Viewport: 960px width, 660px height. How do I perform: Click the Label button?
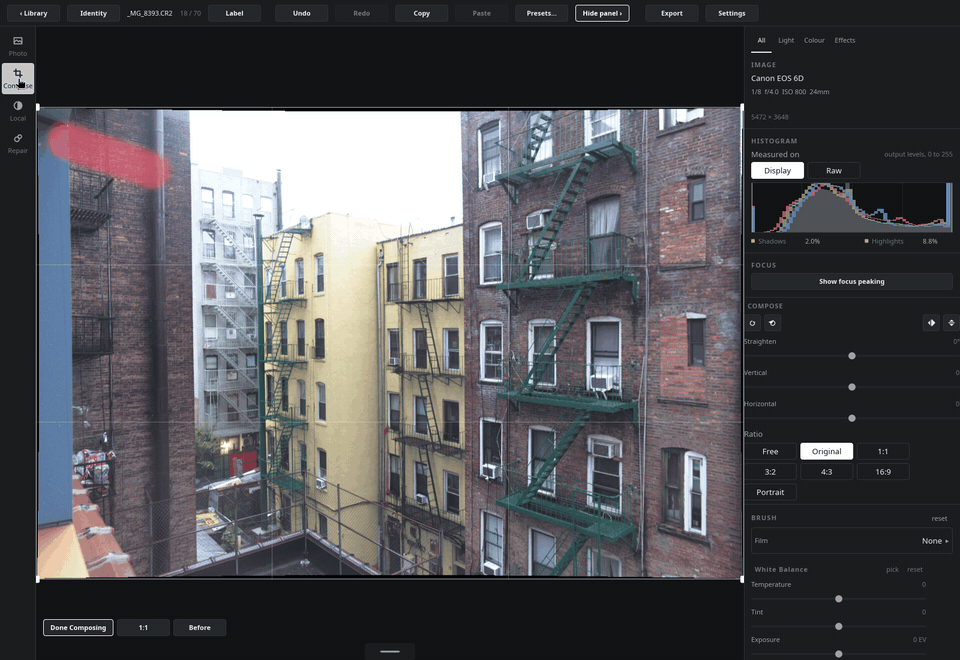pyautogui.click(x=234, y=13)
